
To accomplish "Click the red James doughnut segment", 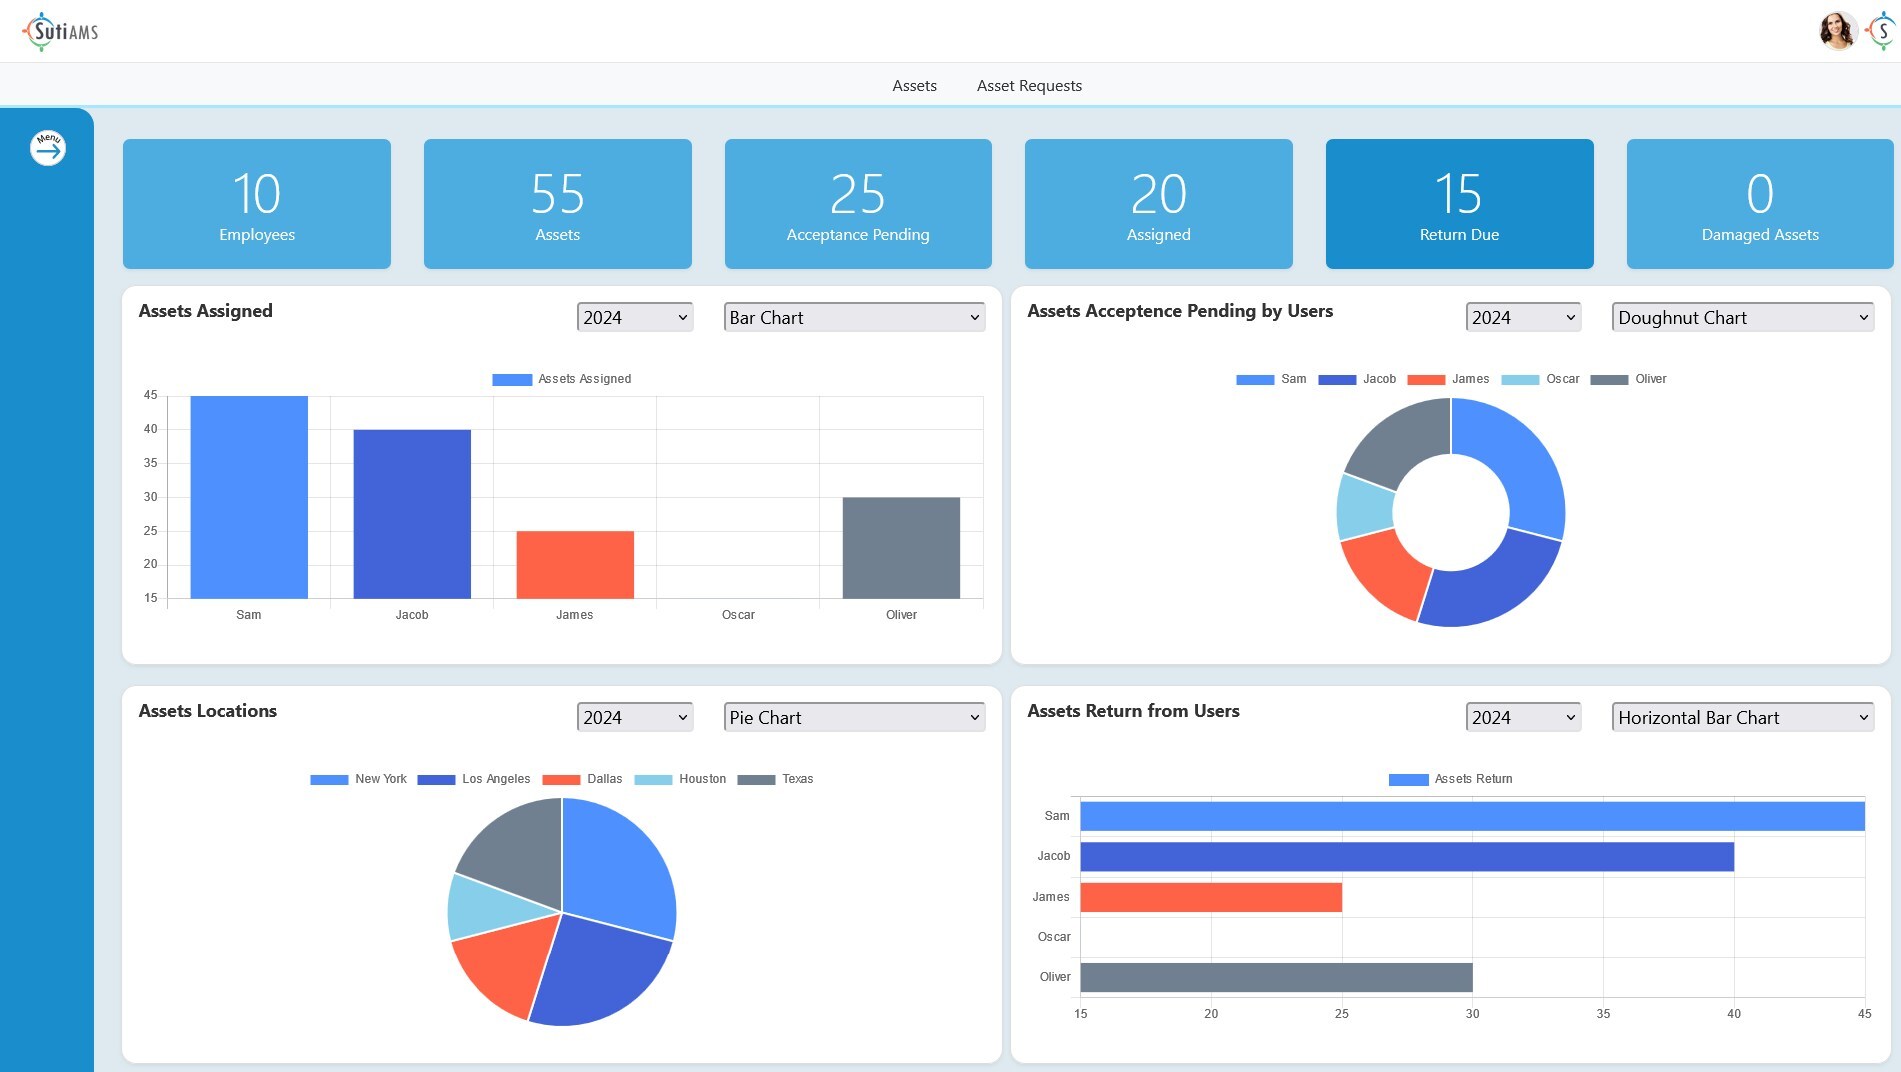I will pyautogui.click(x=1390, y=573).
